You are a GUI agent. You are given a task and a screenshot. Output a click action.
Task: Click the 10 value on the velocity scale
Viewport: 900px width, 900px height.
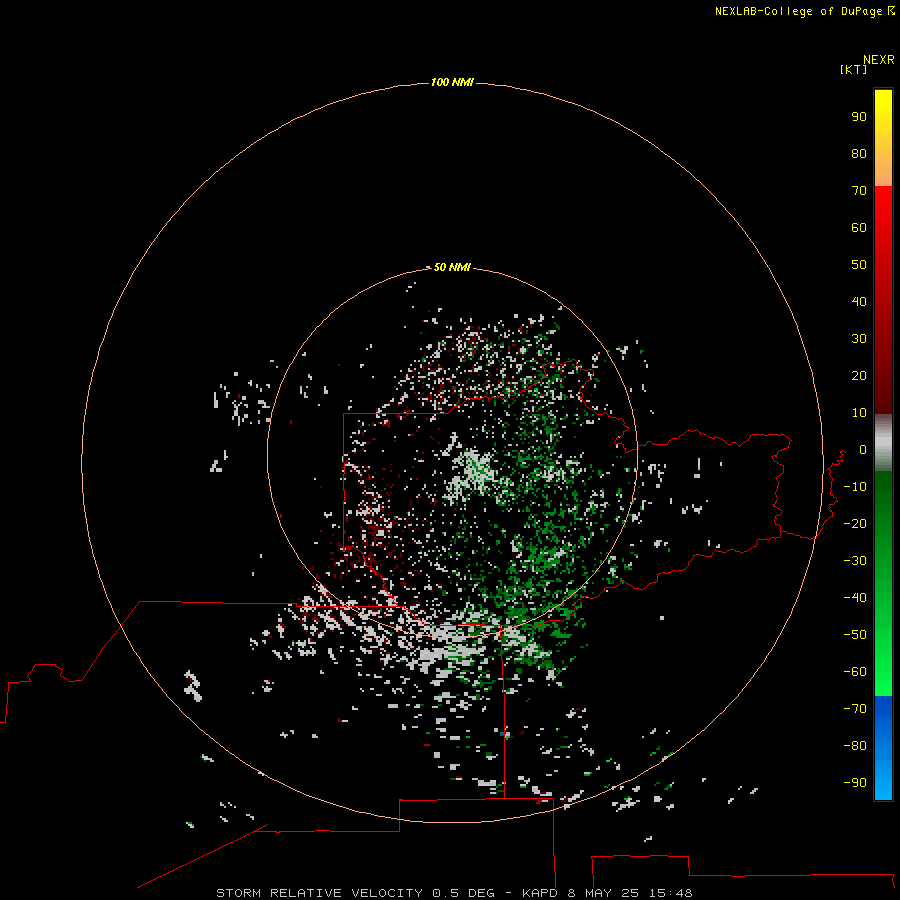pyautogui.click(x=859, y=413)
